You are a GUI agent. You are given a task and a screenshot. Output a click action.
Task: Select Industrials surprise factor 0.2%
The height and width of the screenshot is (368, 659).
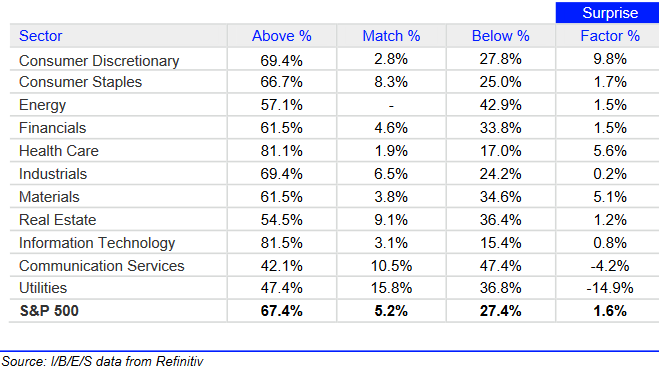[x=610, y=174]
